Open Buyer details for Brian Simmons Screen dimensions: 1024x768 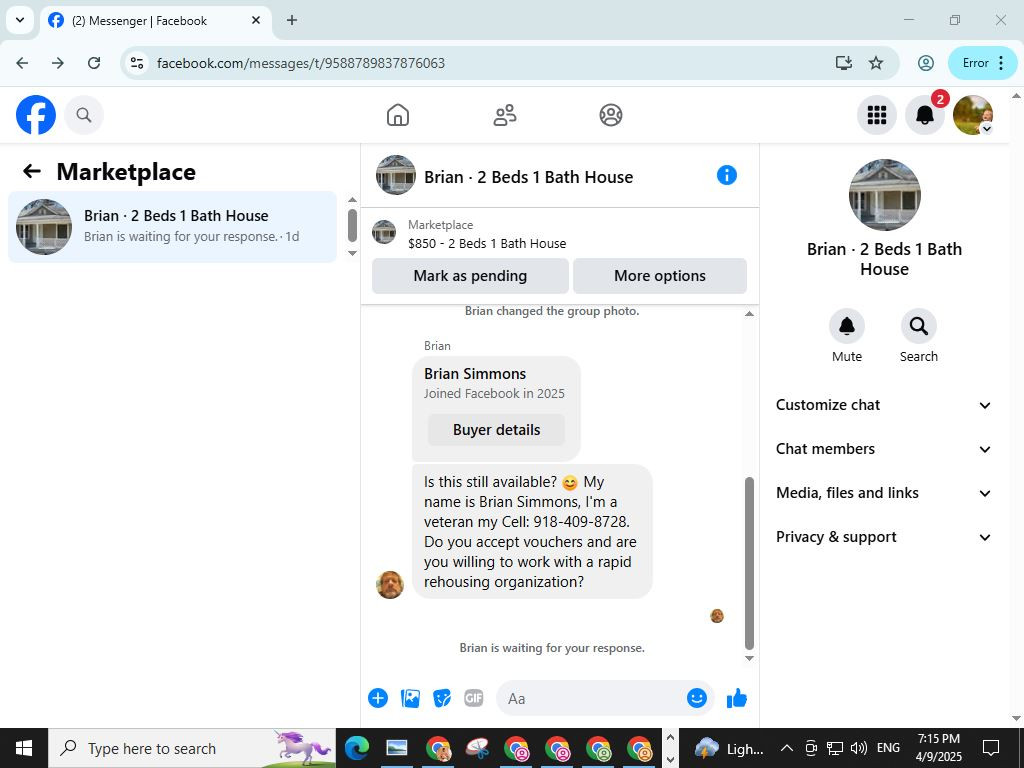[x=496, y=430]
